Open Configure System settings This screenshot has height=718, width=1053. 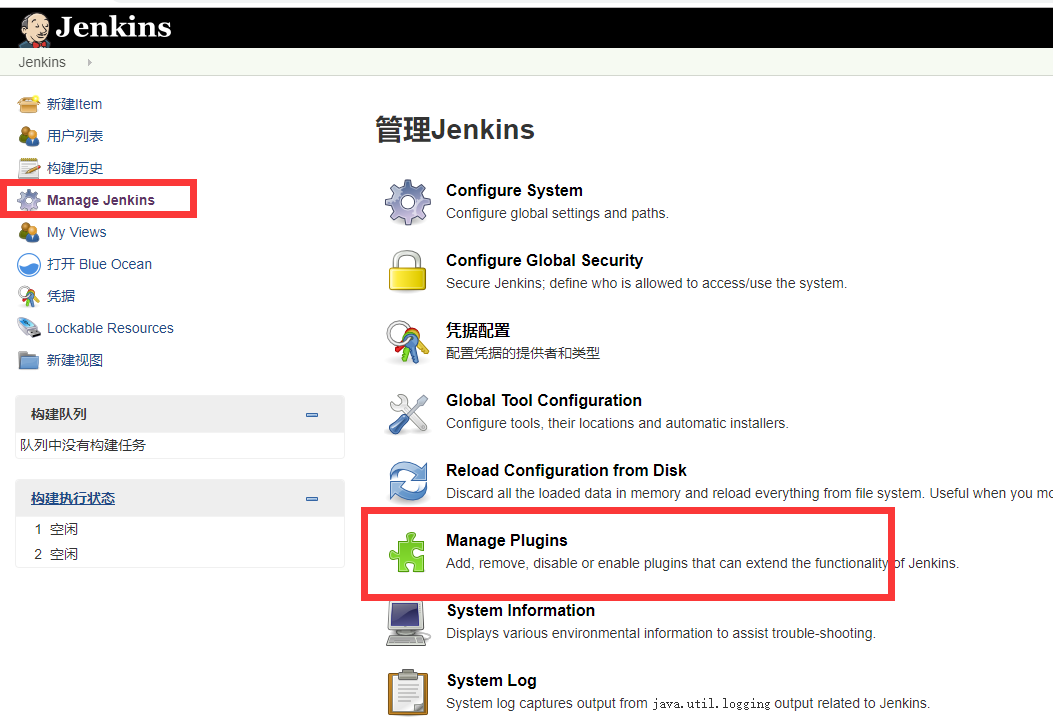[514, 190]
